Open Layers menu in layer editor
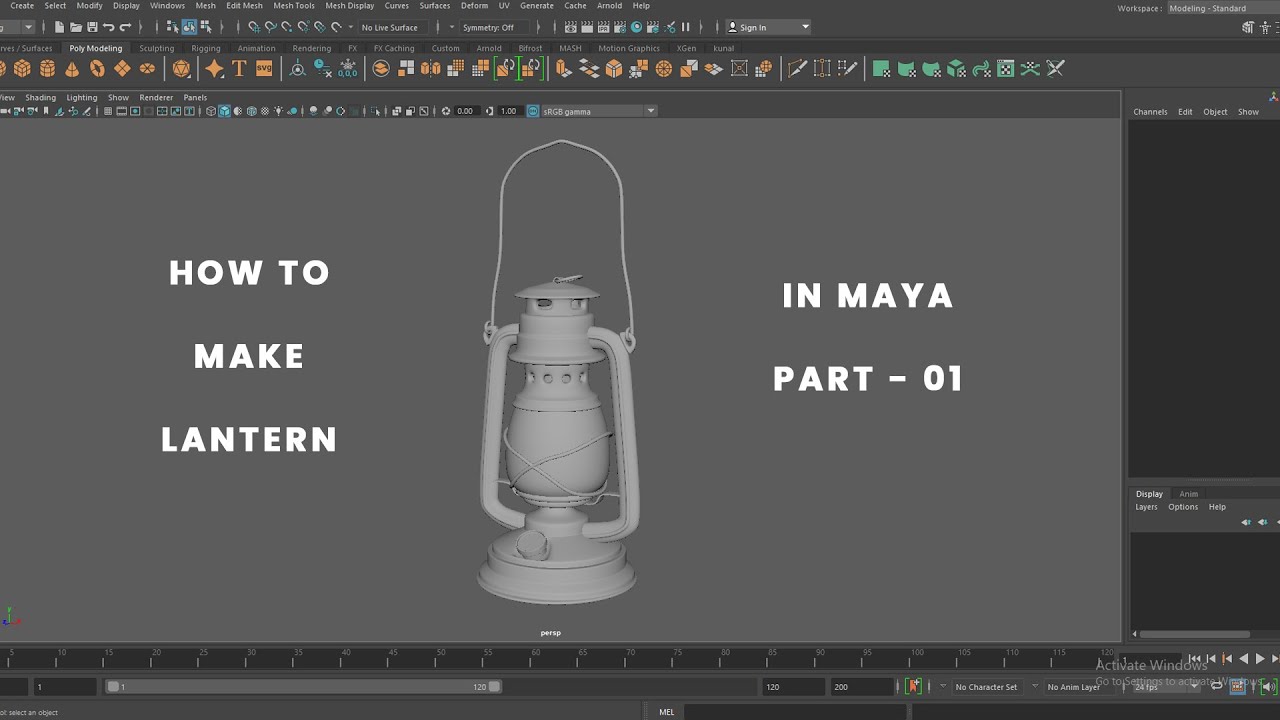 [x=1146, y=507]
